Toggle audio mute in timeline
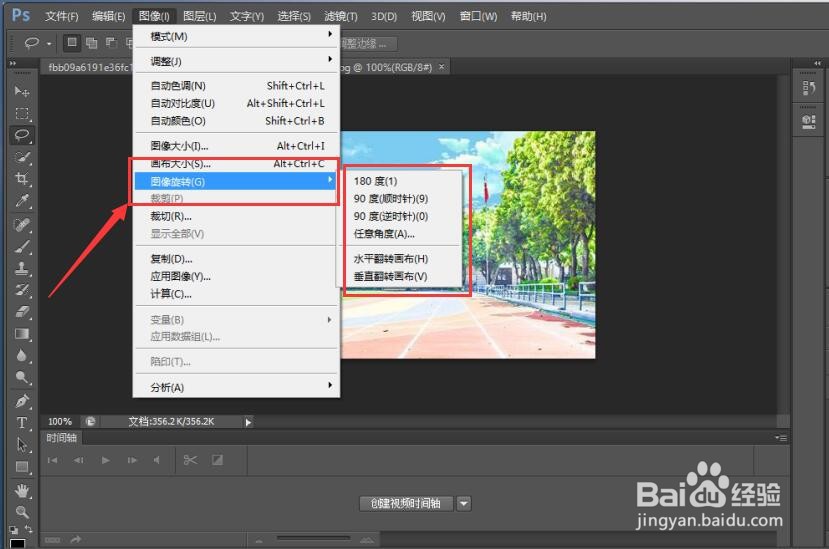The width and height of the screenshot is (829, 549). [x=156, y=460]
